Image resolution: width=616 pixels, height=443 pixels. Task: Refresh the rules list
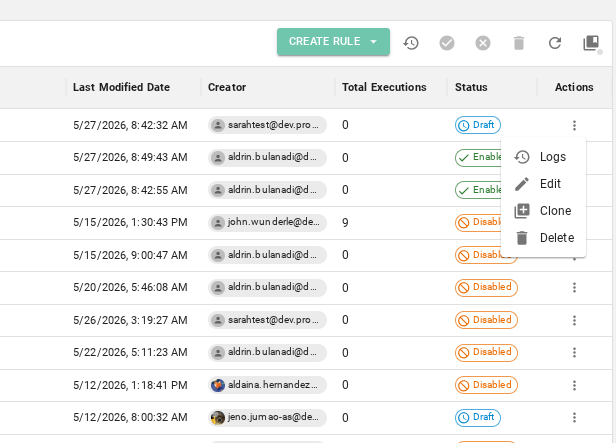(x=555, y=43)
